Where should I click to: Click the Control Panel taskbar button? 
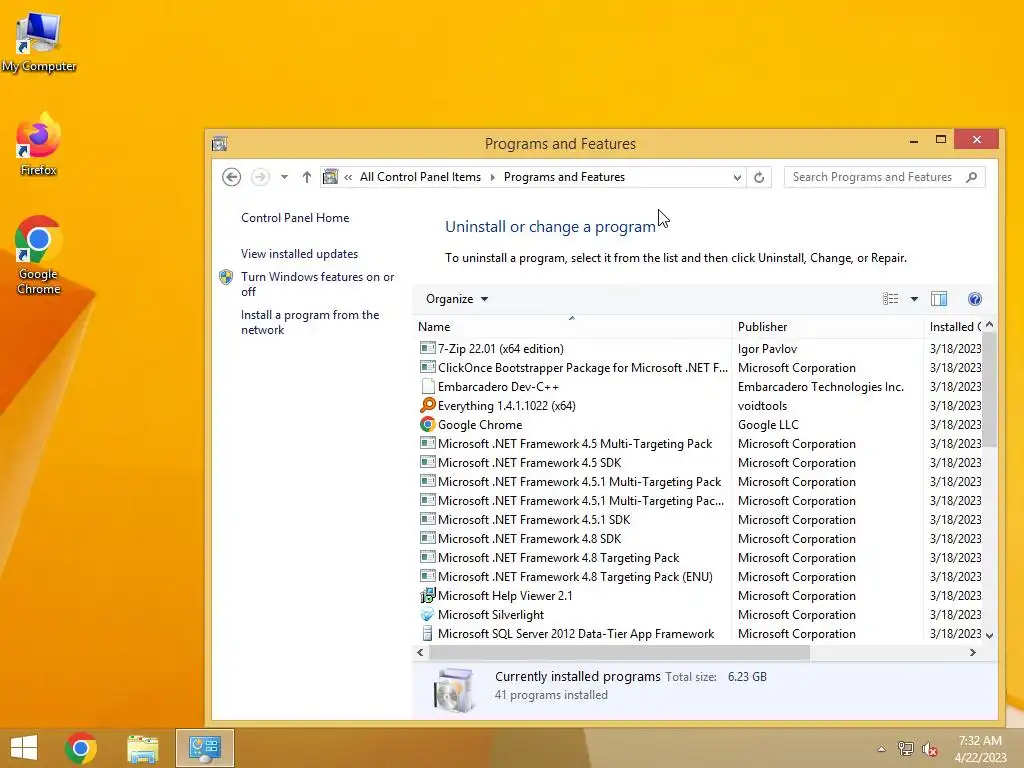coord(204,748)
